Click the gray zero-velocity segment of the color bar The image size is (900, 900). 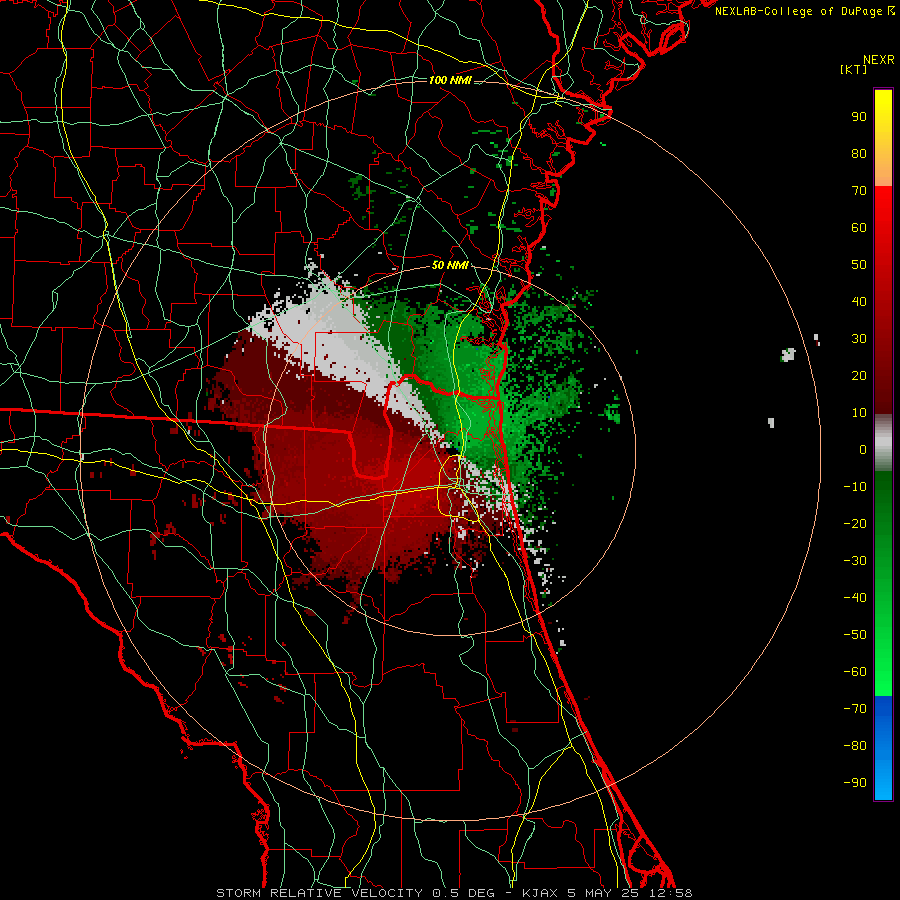click(x=883, y=443)
